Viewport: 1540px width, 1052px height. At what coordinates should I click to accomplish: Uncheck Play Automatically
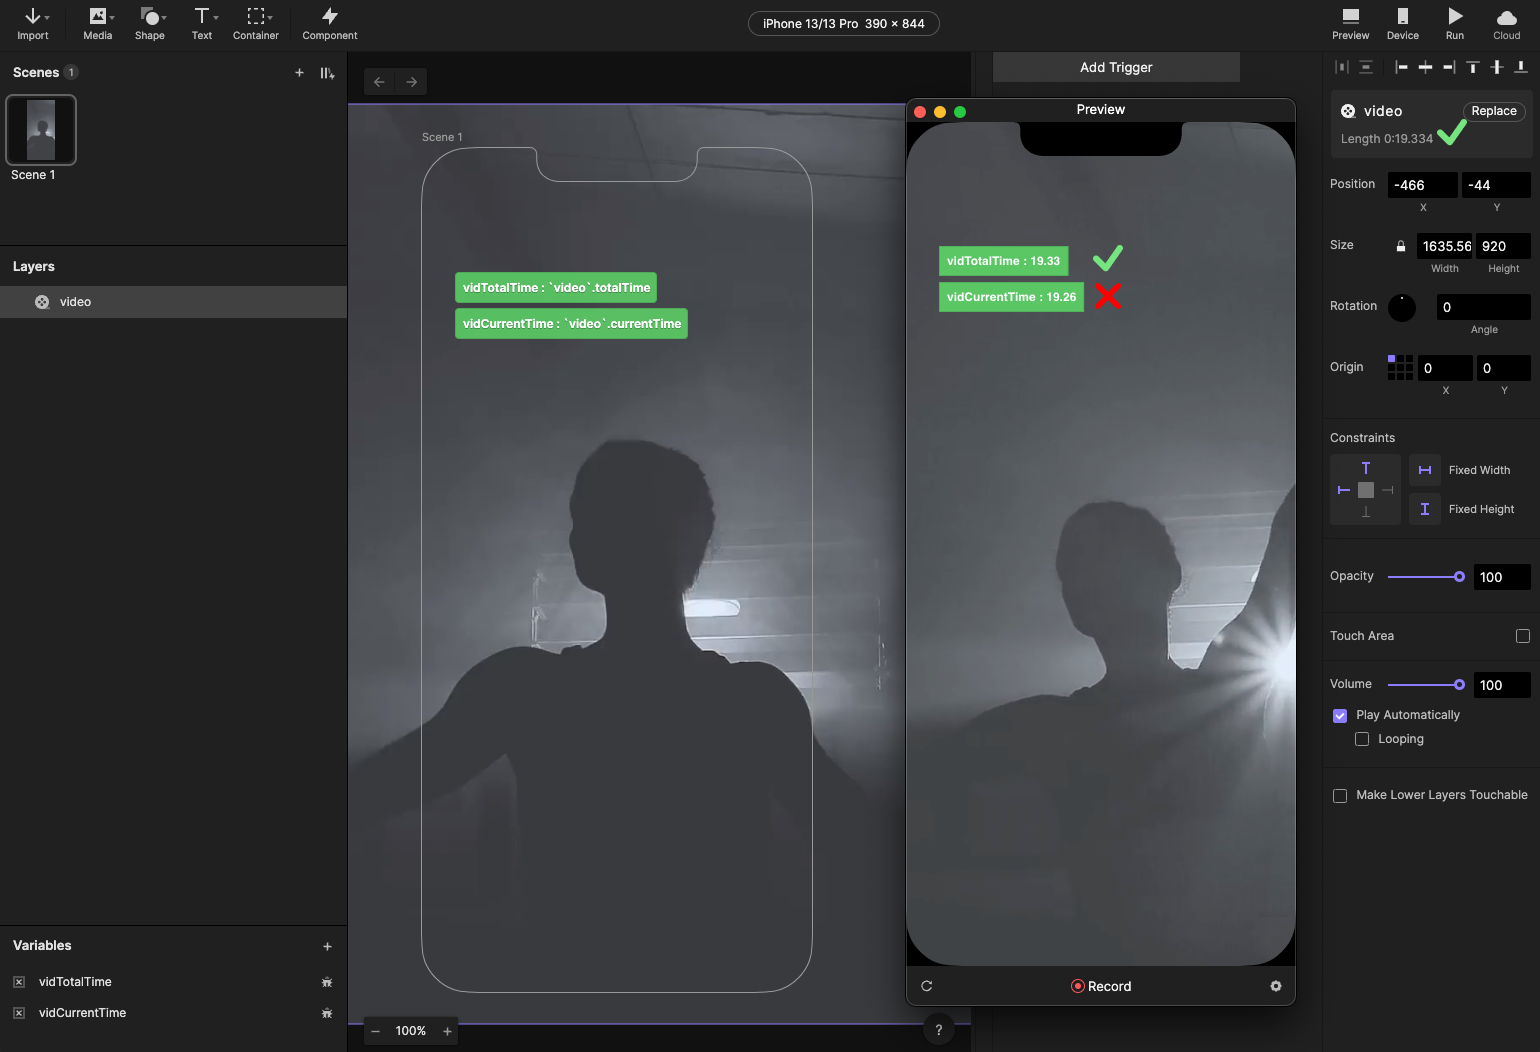[1340, 716]
